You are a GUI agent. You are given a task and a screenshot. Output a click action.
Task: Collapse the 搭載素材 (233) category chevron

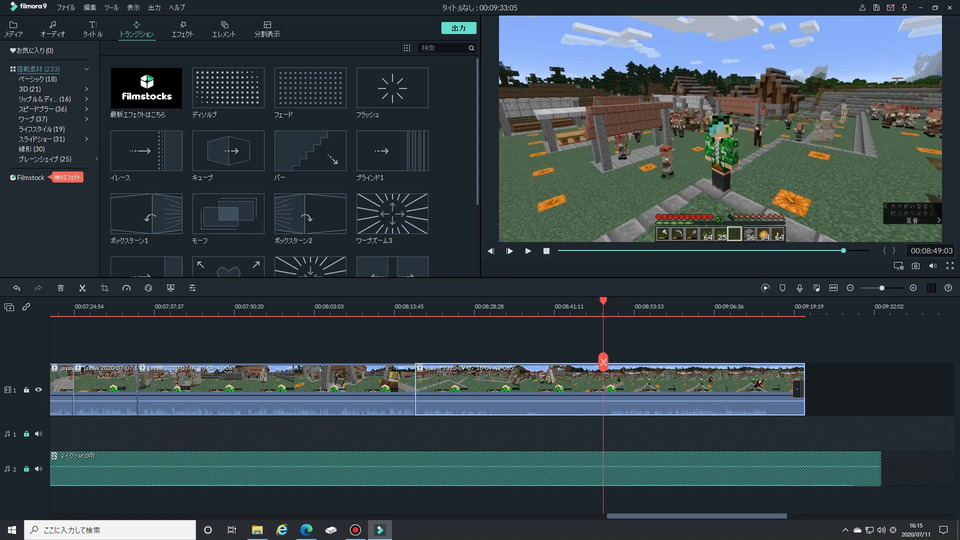pos(86,69)
